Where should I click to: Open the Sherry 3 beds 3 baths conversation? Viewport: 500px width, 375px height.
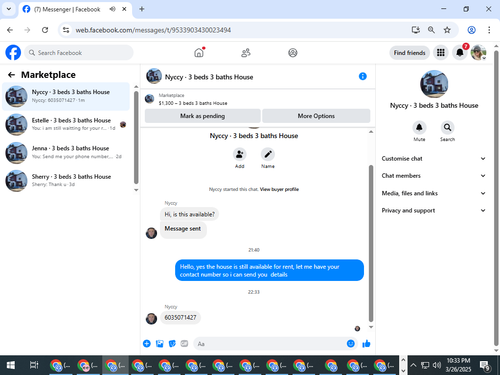point(66,181)
